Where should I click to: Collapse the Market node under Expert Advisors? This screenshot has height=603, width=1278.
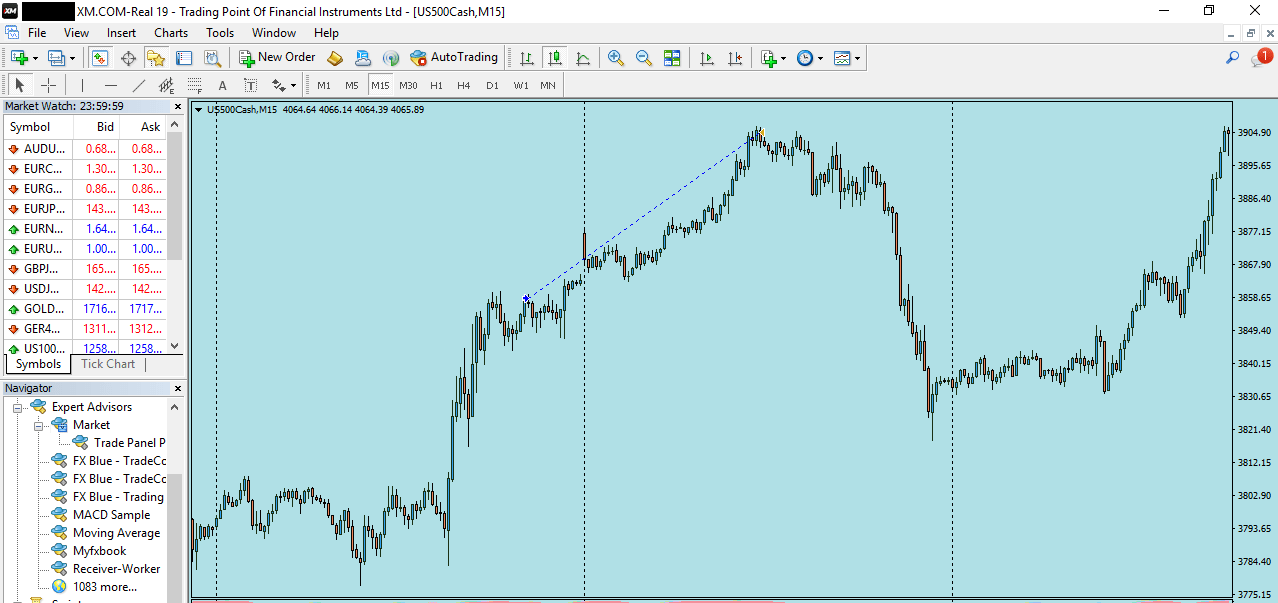tap(38, 425)
